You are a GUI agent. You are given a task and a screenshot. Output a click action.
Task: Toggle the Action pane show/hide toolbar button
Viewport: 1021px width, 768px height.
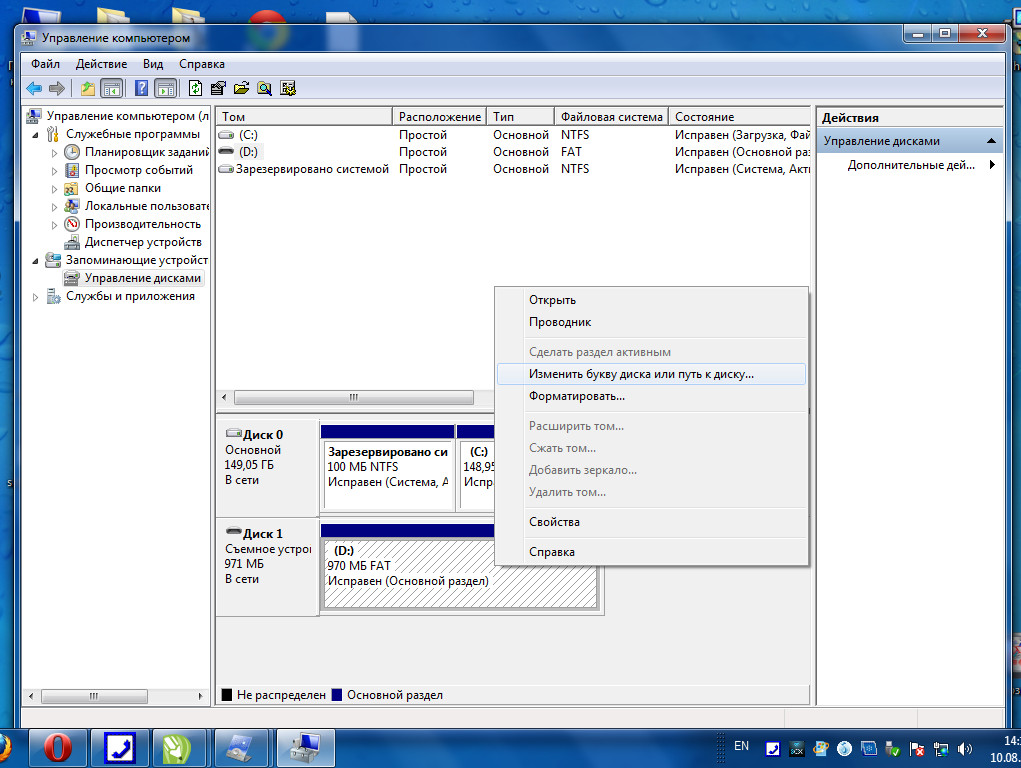click(165, 88)
